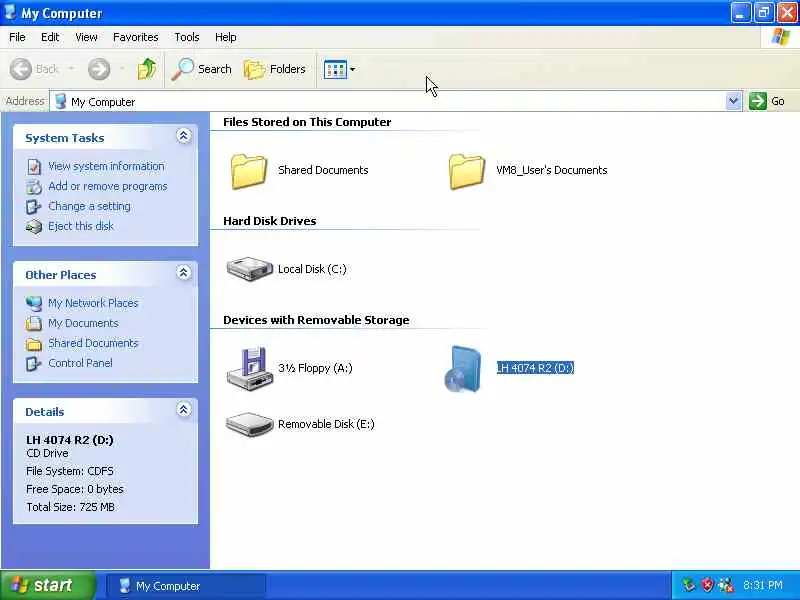The width and height of the screenshot is (800, 600).
Task: Click the Shared Documents folder label
Action: [x=323, y=170]
